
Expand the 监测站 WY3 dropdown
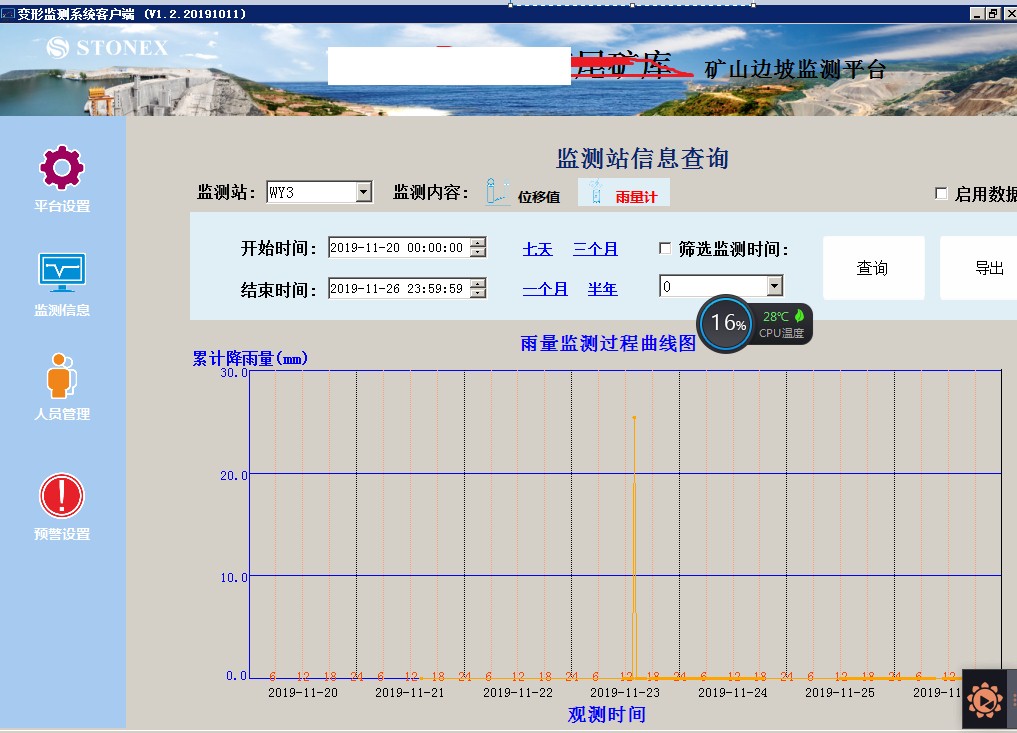[x=364, y=192]
